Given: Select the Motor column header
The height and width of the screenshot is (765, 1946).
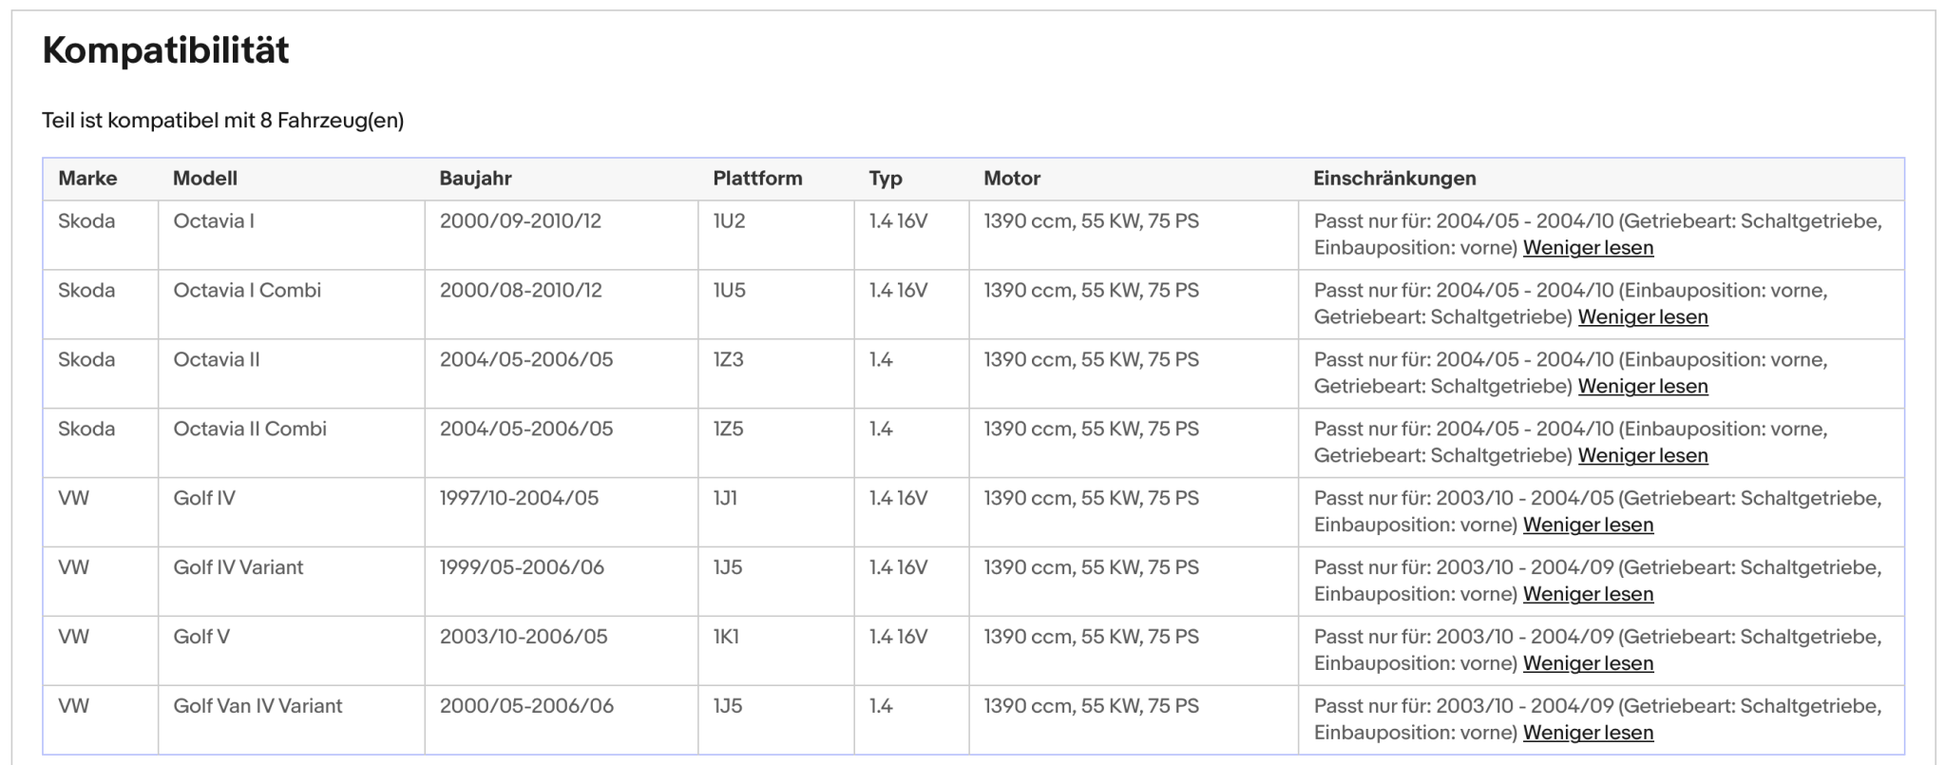Looking at the screenshot, I should (1011, 178).
